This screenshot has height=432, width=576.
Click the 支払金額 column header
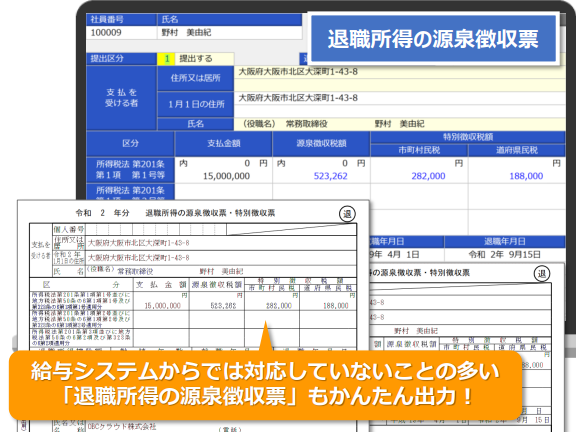click(224, 144)
